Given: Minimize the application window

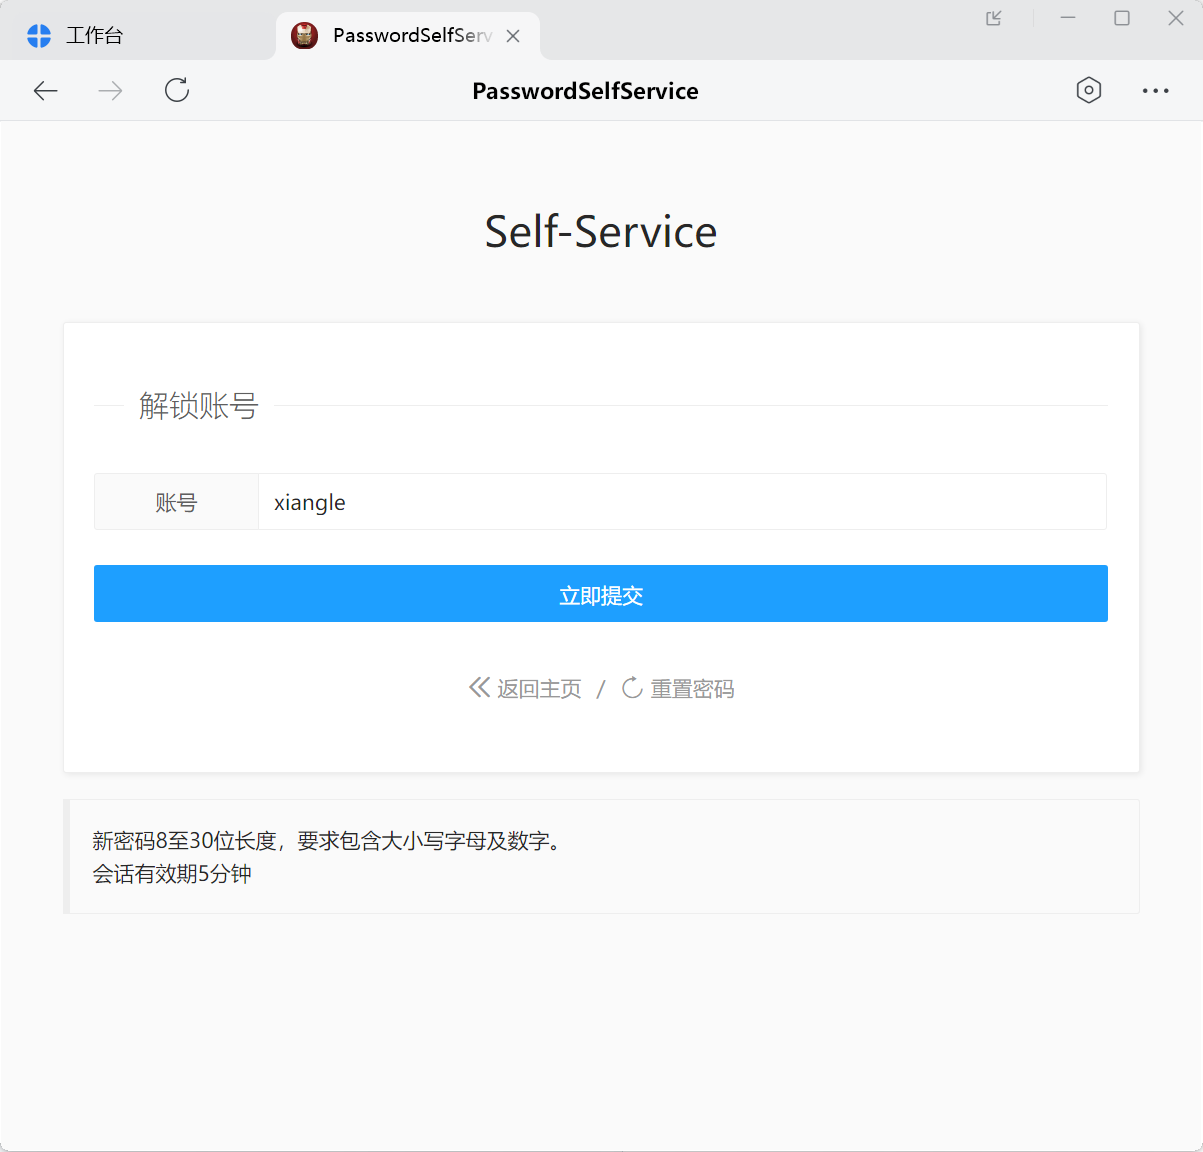Looking at the screenshot, I should point(1068,18).
